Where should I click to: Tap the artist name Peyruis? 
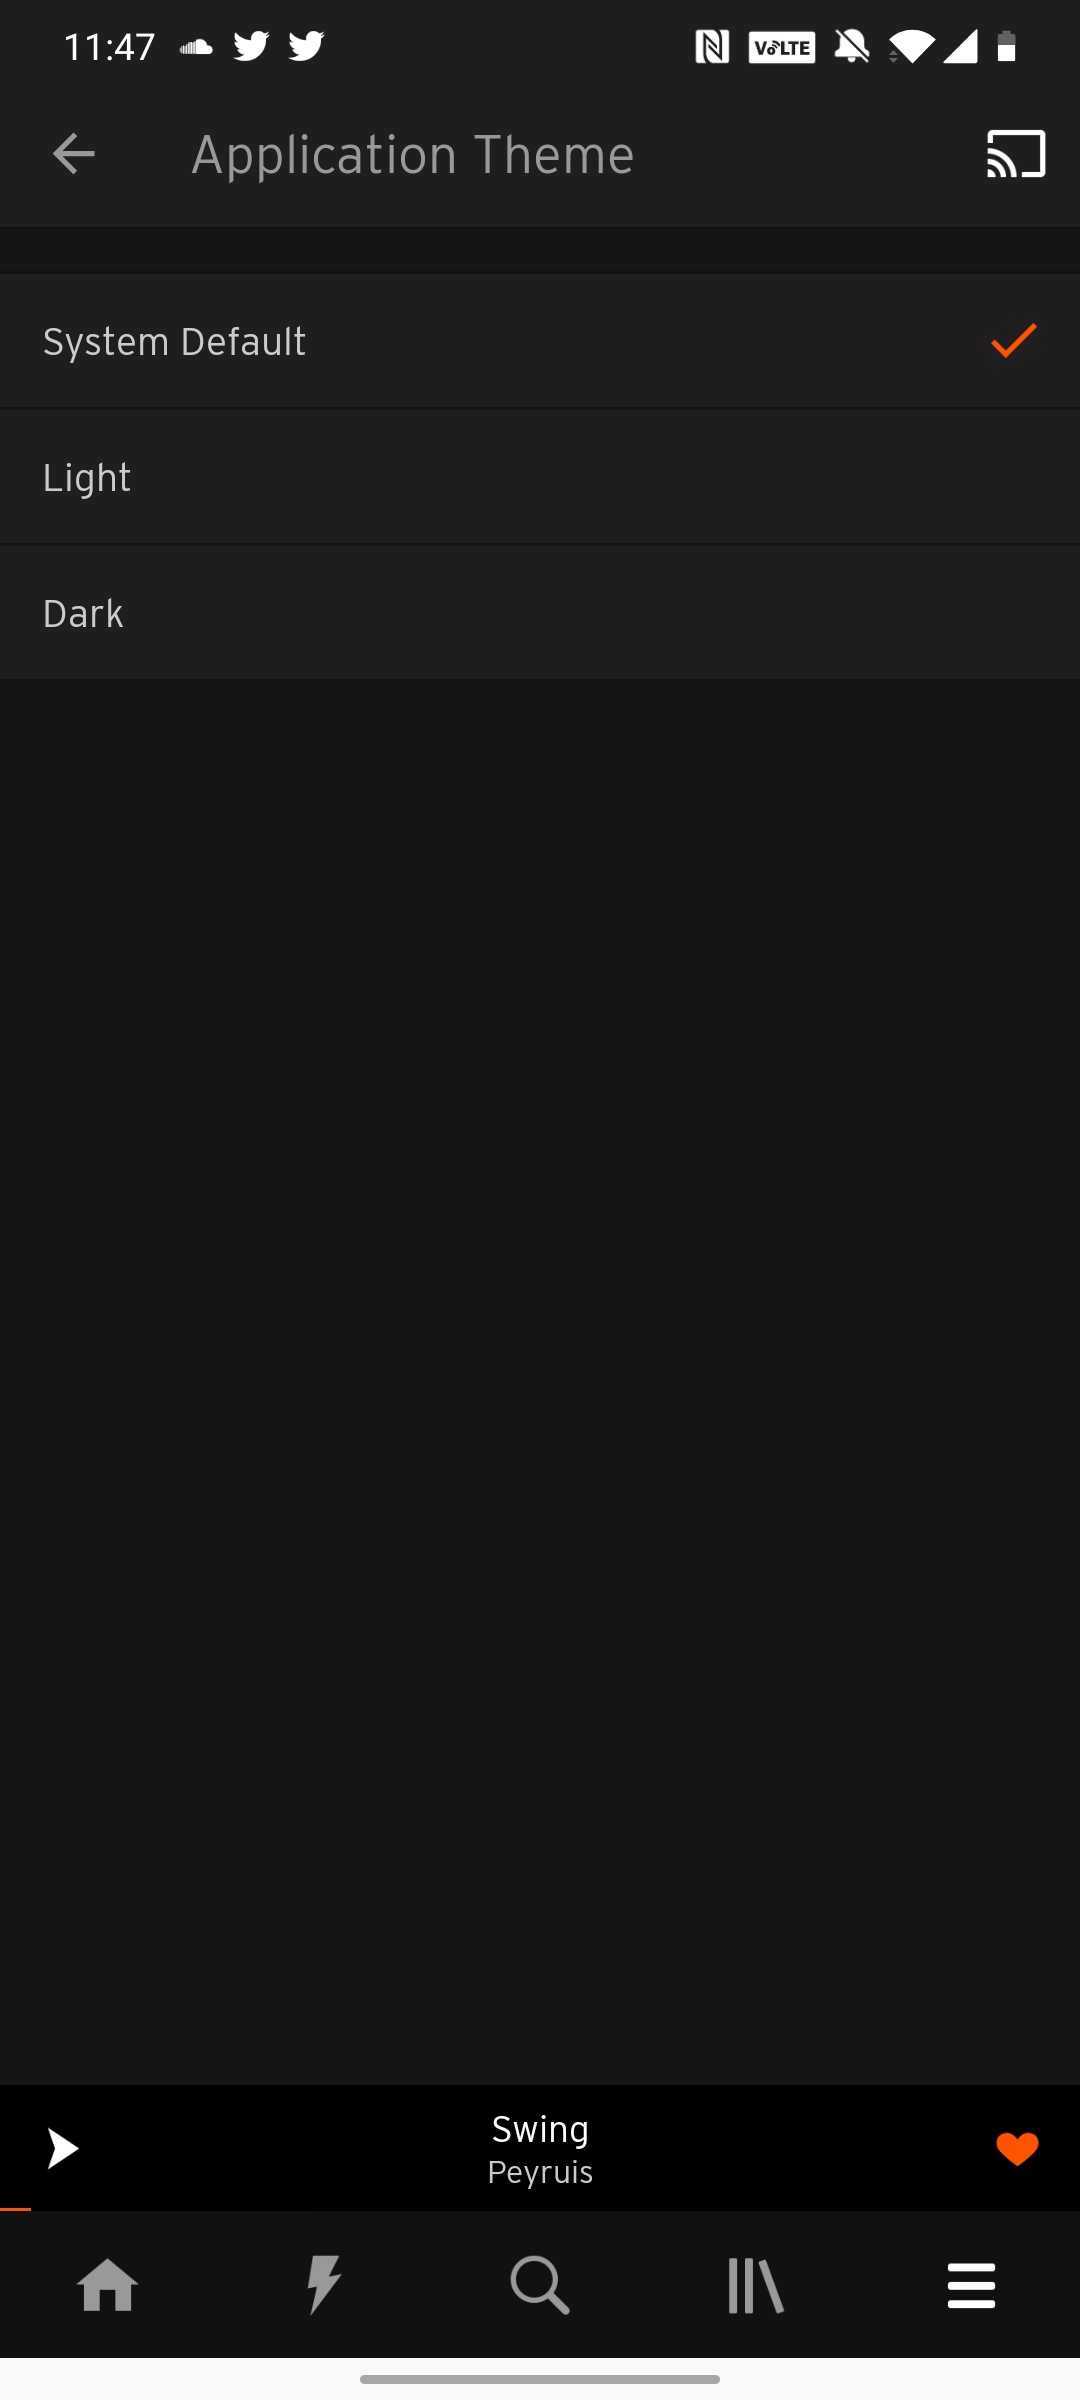point(540,2172)
